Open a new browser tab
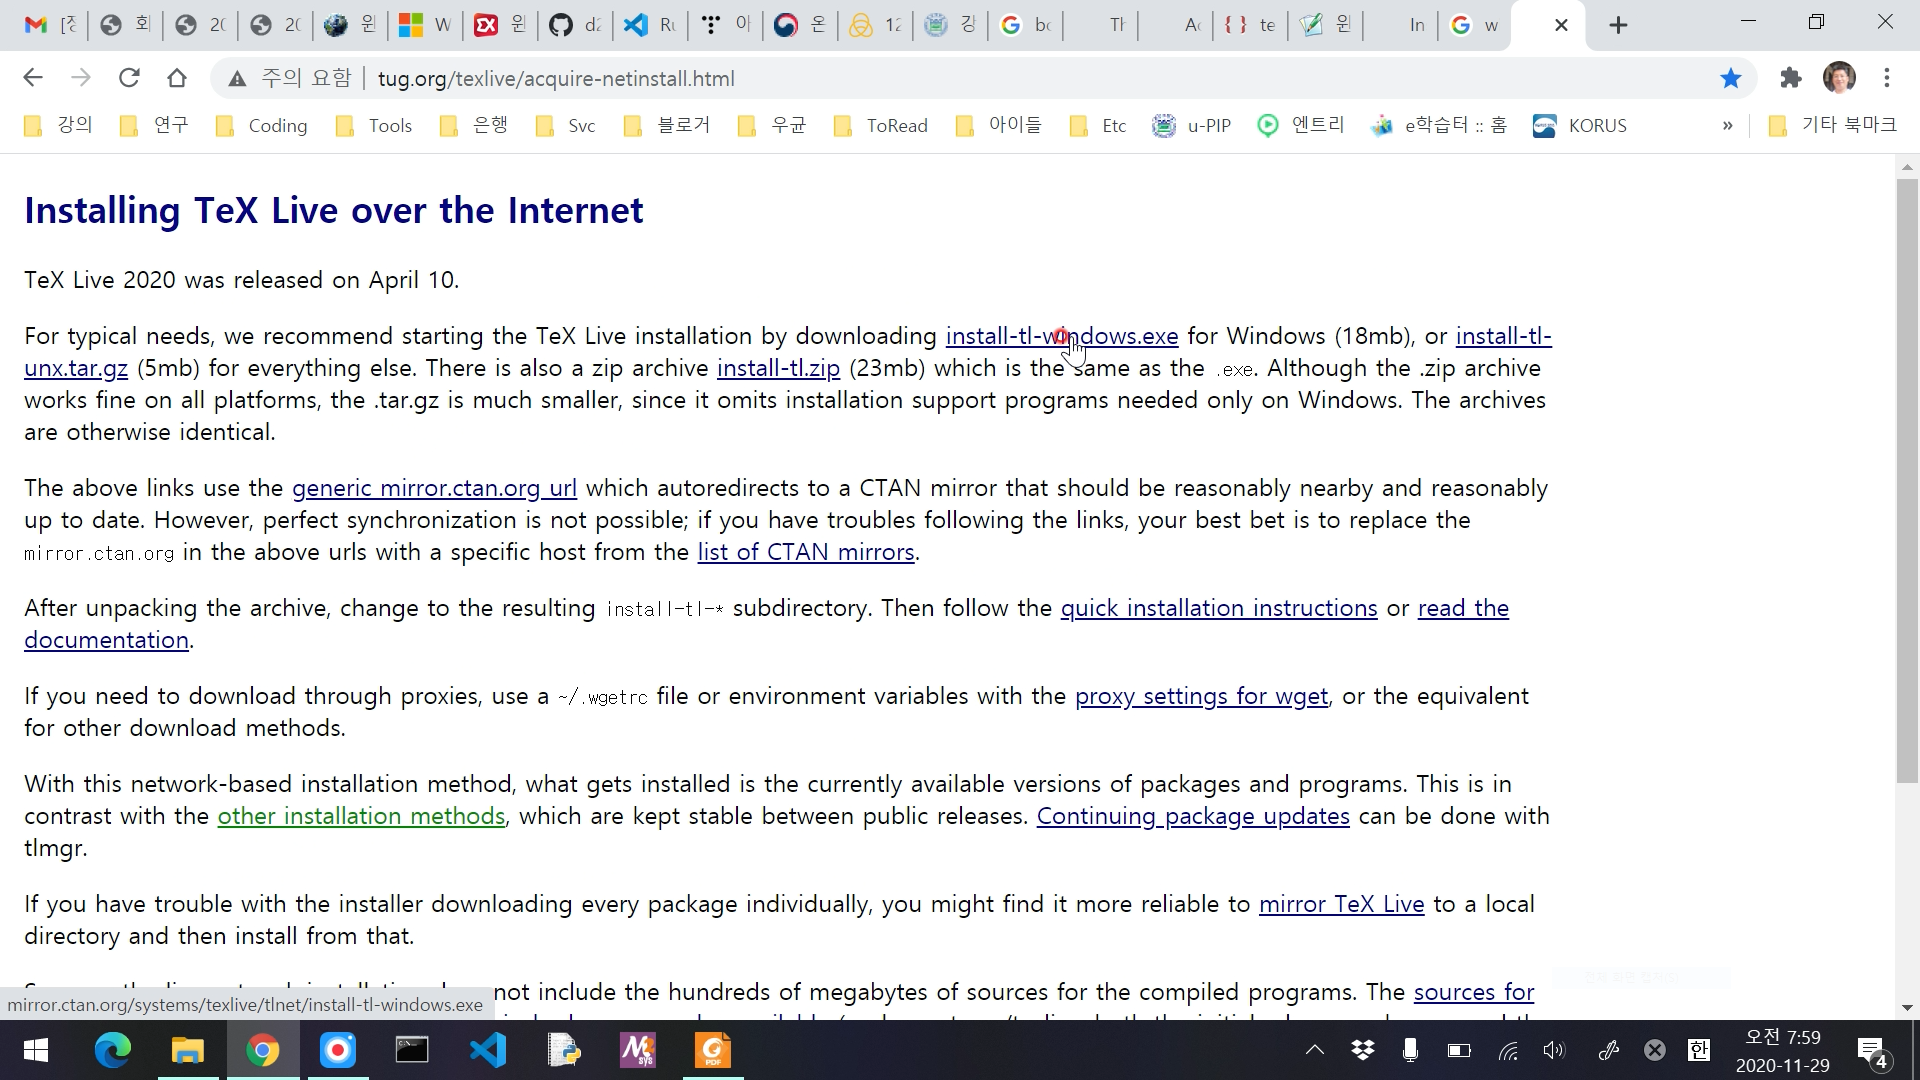 pos(1618,25)
